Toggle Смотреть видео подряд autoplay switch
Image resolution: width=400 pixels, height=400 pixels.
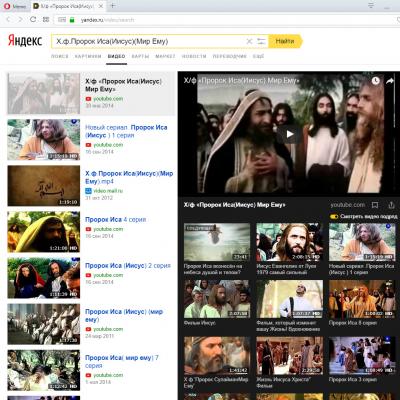coord(334,216)
